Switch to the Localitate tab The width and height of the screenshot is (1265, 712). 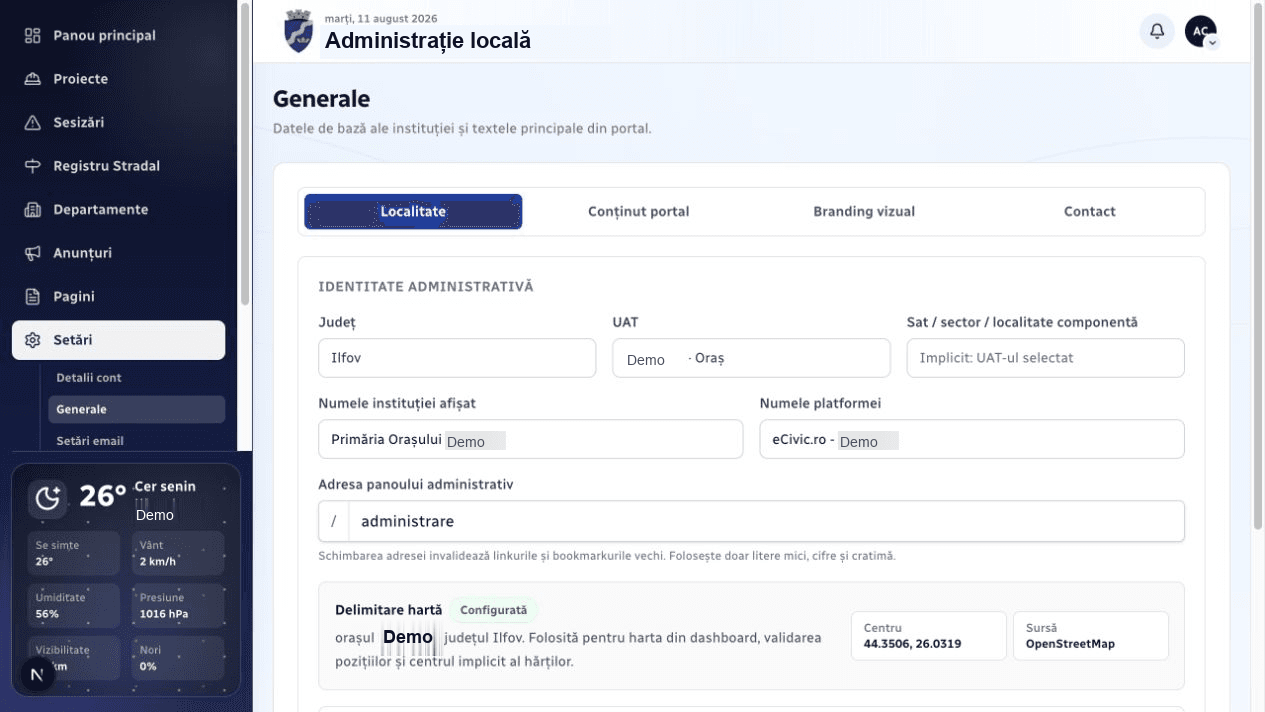point(413,212)
